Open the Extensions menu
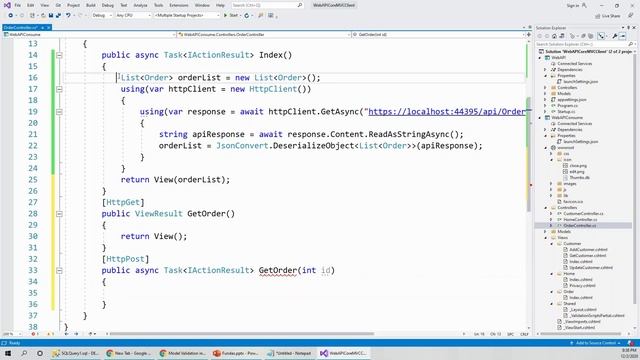This screenshot has width=640, height=360. [179, 5]
